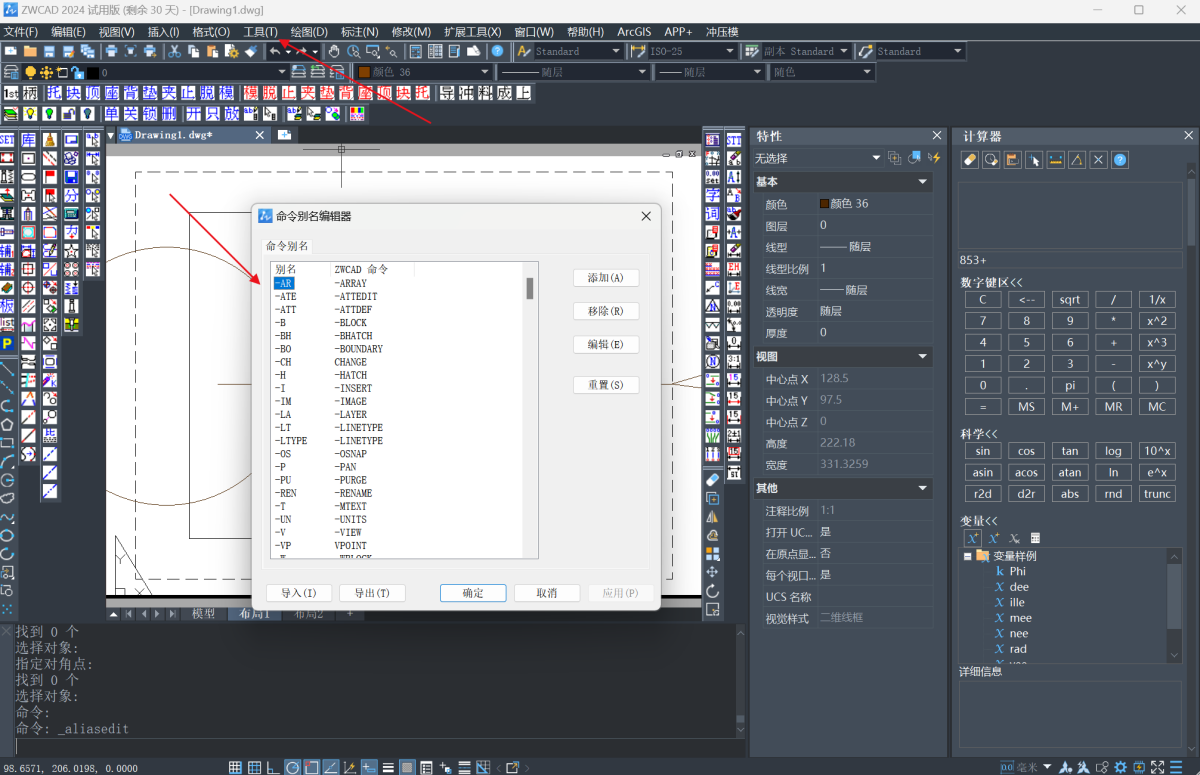Image resolution: width=1200 pixels, height=775 pixels.
Task: Click the 导出(T) button
Action: click(x=372, y=593)
